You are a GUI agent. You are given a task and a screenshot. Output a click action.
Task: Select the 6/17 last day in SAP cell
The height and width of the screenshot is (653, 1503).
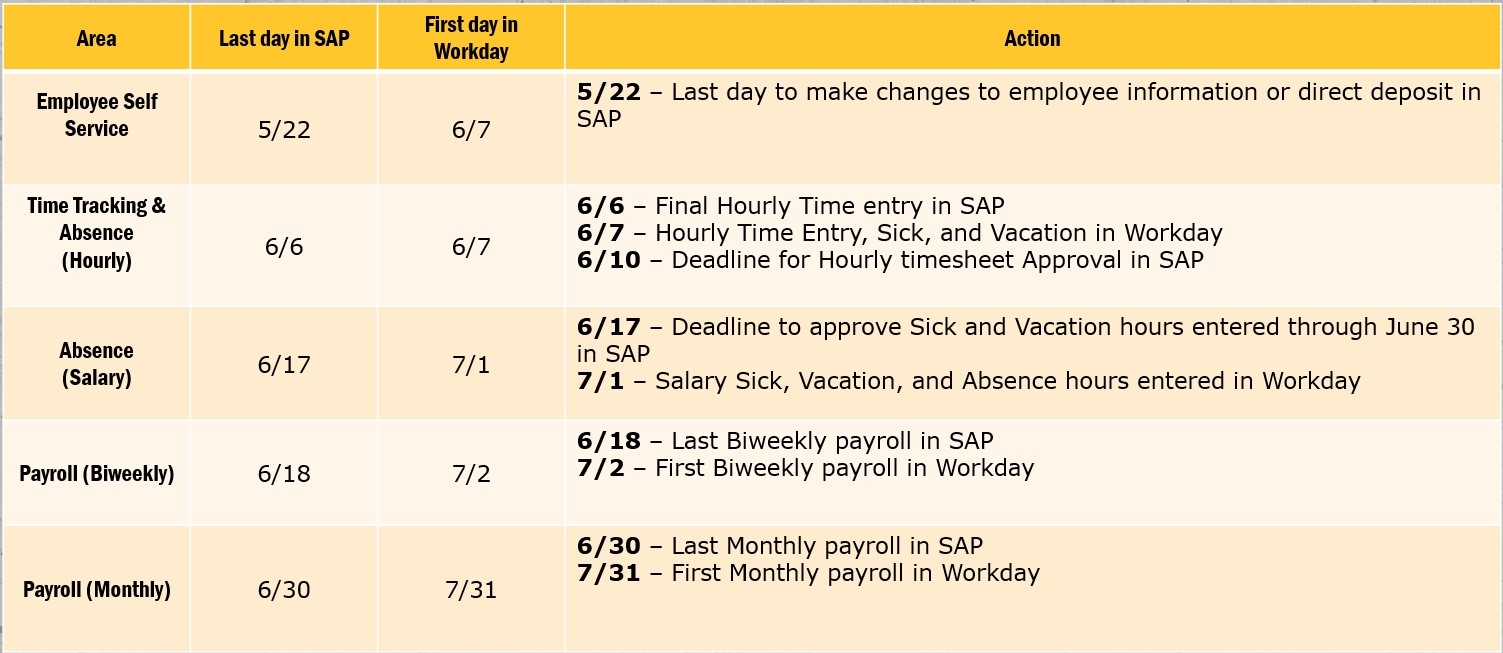pos(284,365)
